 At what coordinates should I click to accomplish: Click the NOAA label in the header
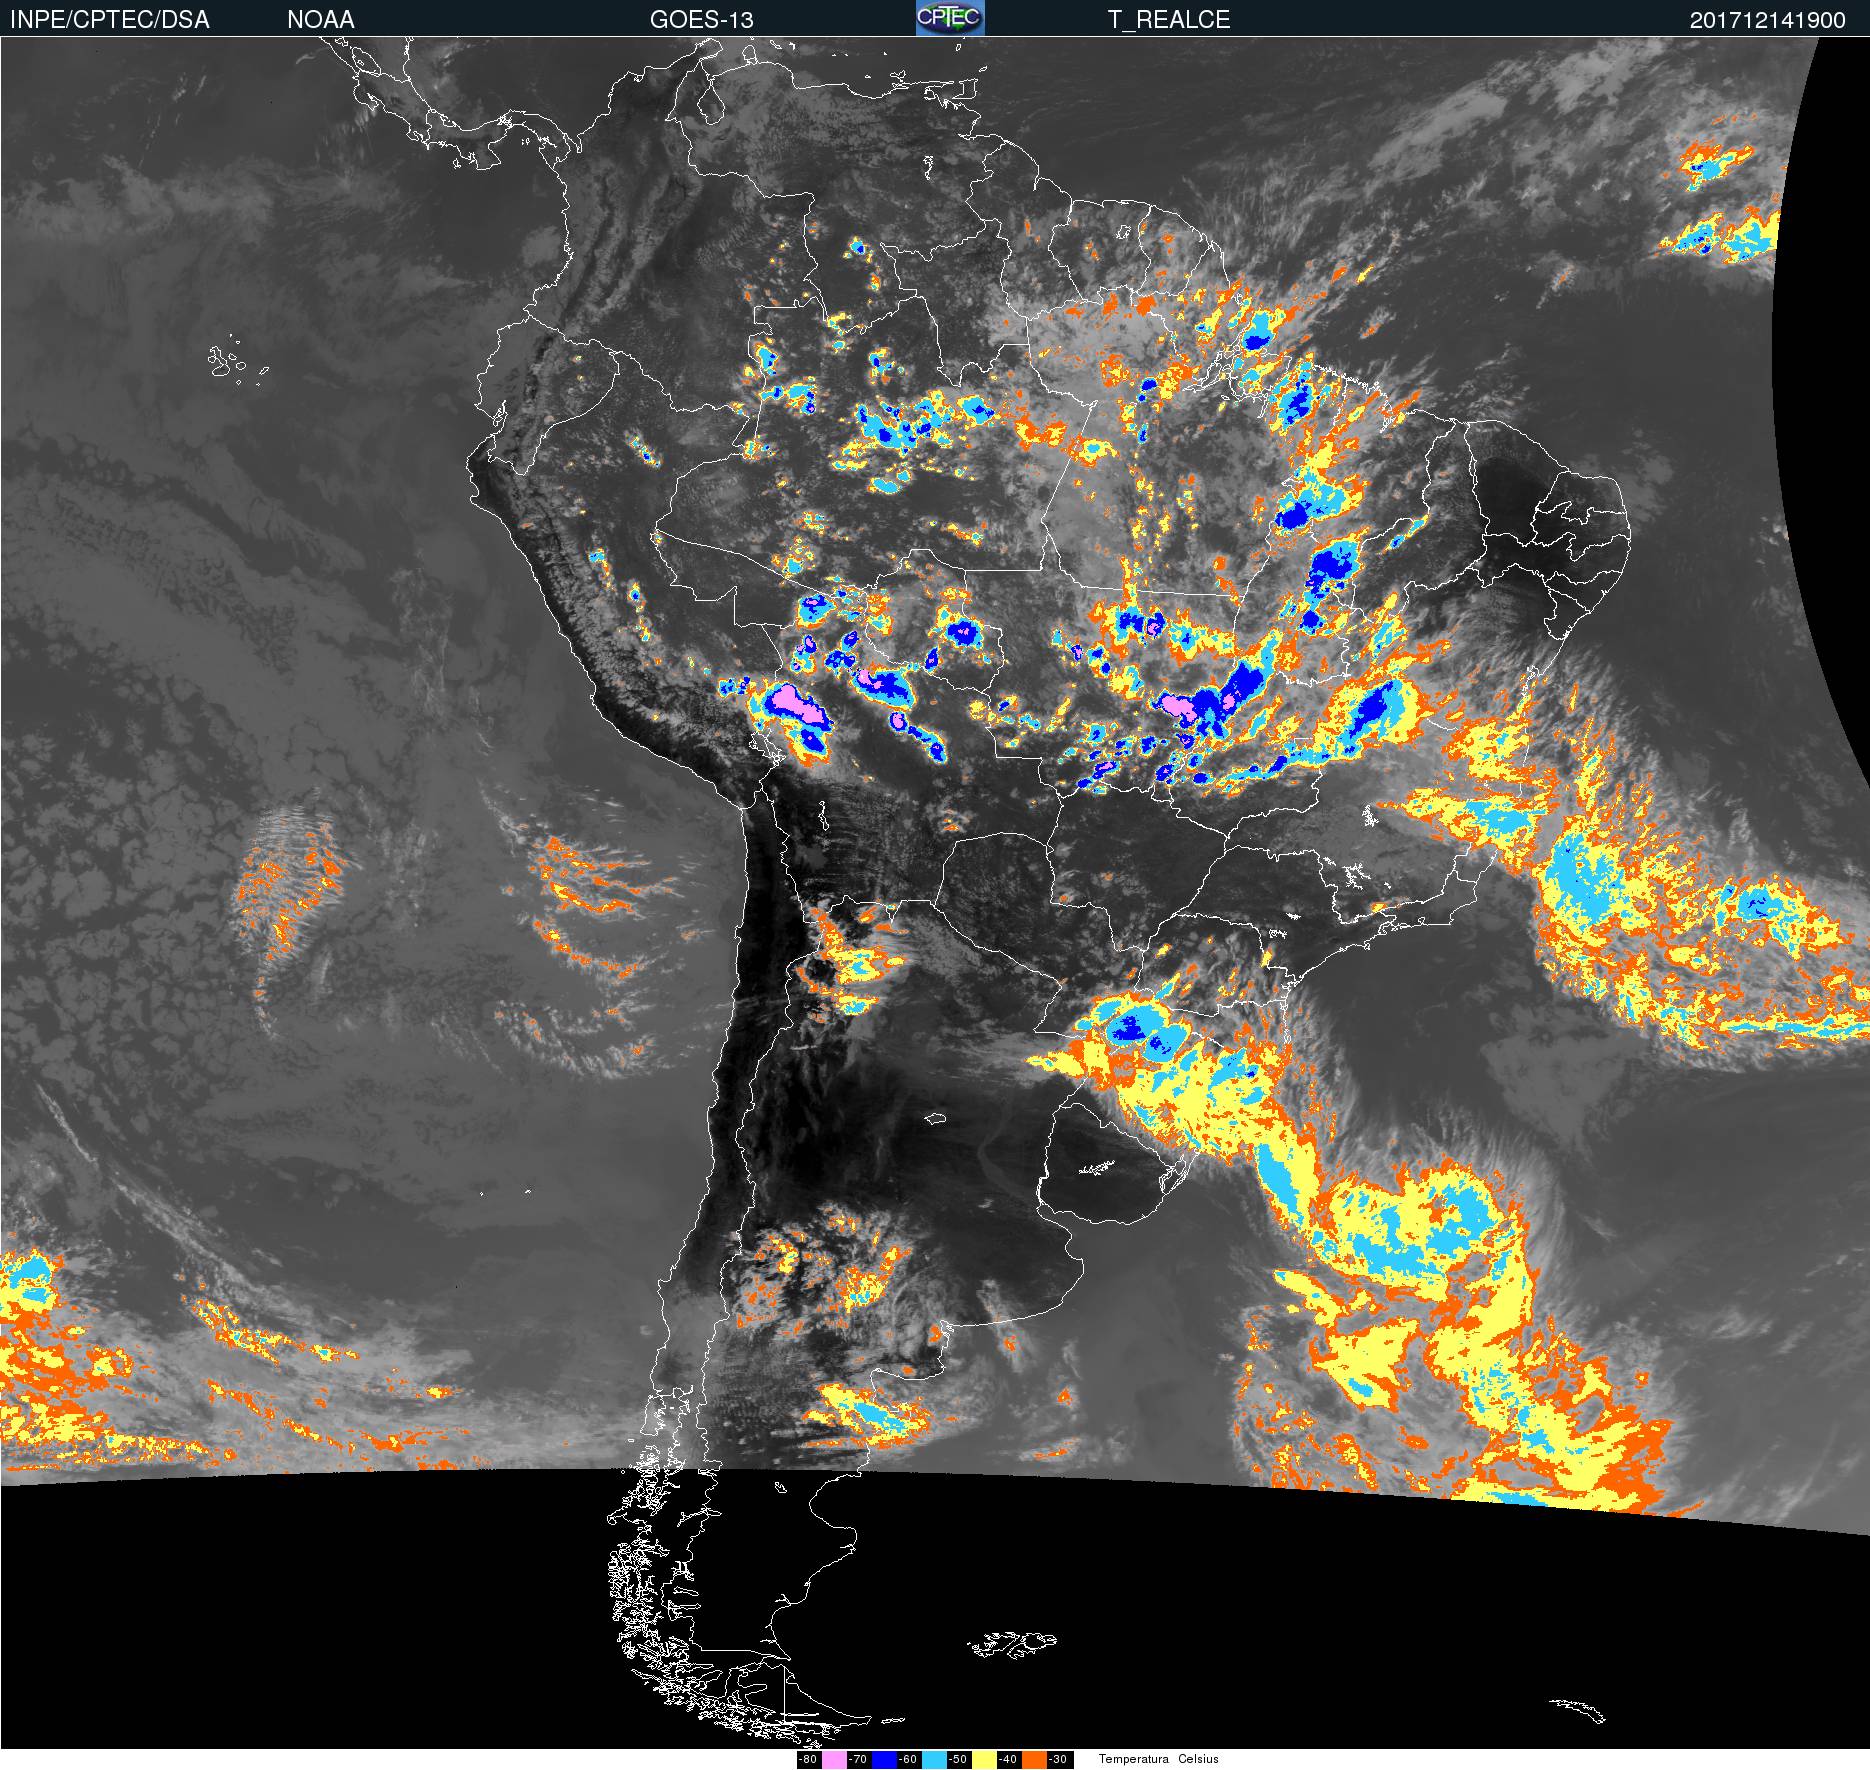tap(320, 20)
